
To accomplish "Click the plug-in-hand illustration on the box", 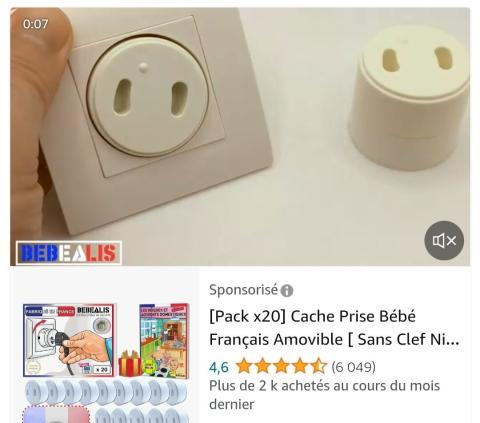I will click(83, 348).
